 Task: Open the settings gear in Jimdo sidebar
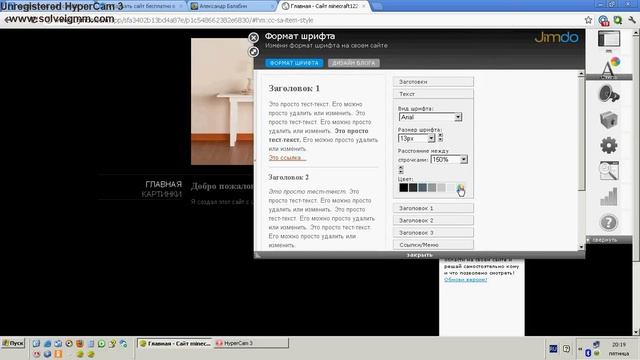point(609,145)
